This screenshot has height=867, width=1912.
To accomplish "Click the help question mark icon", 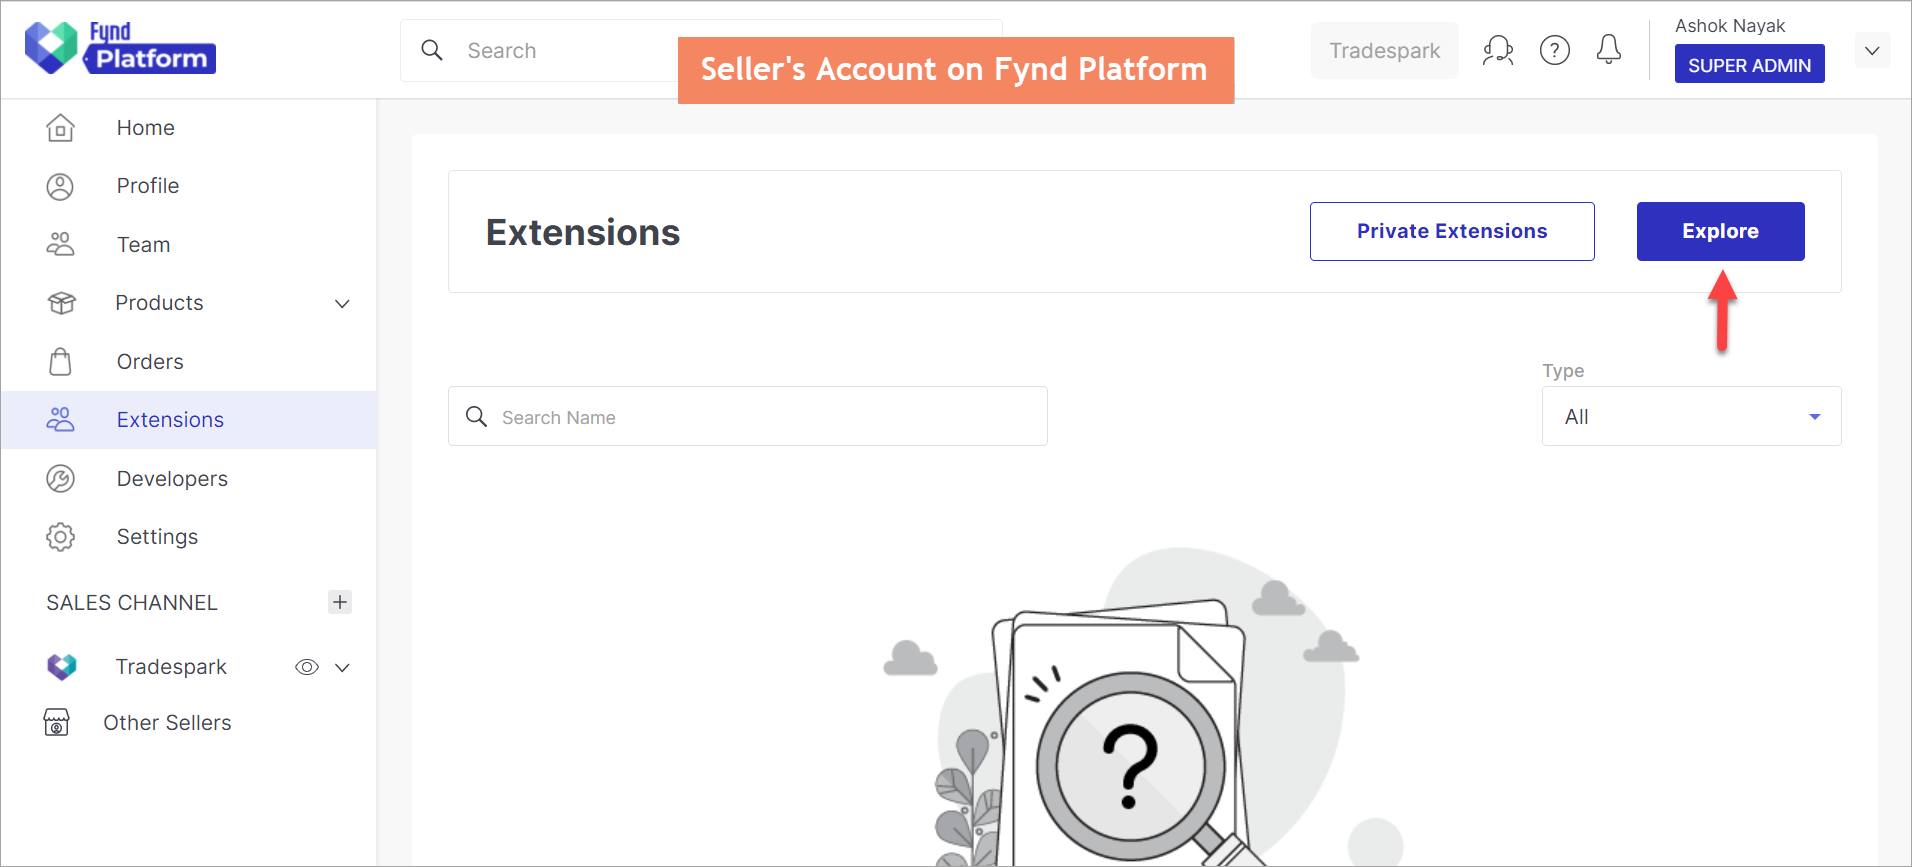I will pyautogui.click(x=1554, y=50).
